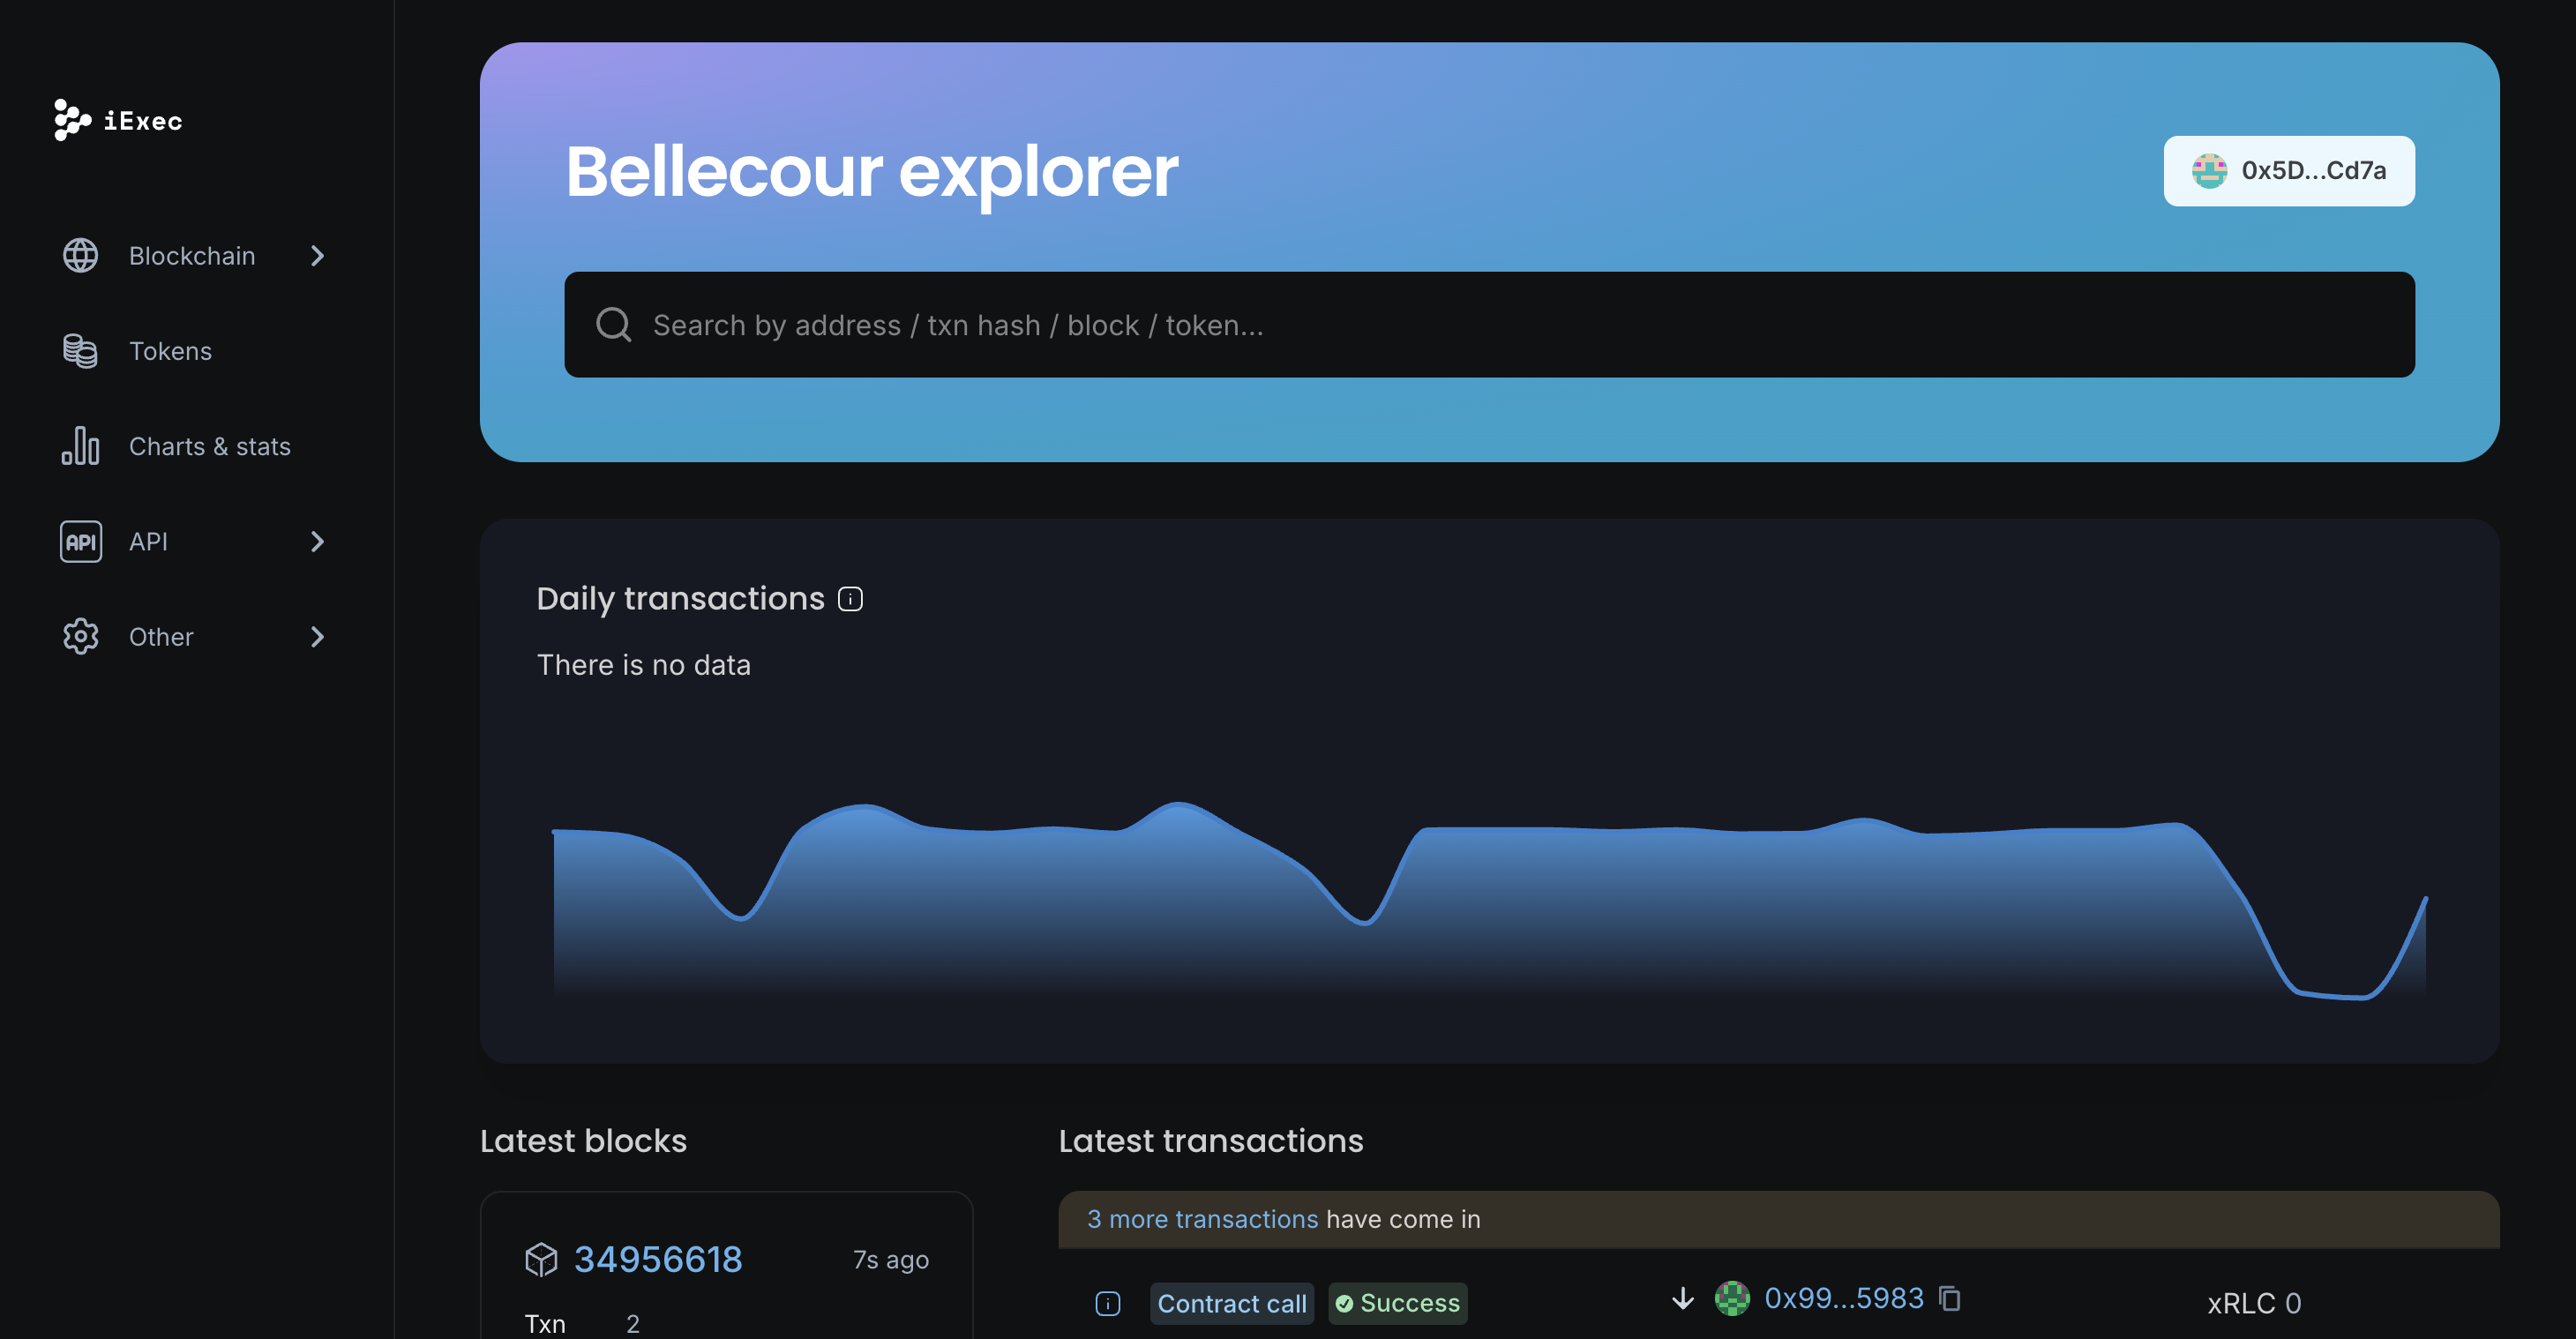Open Charts & stats from the sidebar

tap(210, 447)
